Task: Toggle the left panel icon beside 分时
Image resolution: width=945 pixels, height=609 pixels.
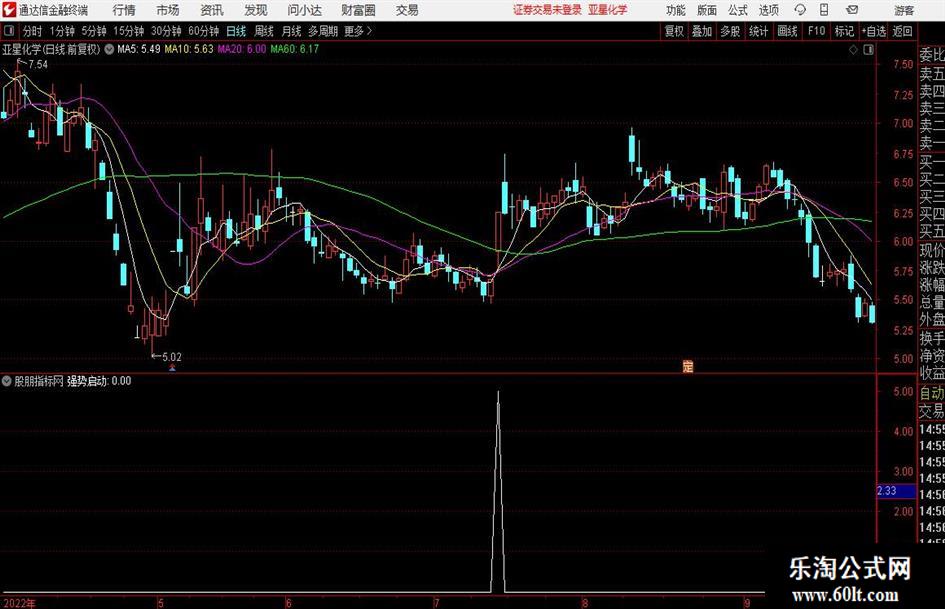Action: (x=8, y=31)
